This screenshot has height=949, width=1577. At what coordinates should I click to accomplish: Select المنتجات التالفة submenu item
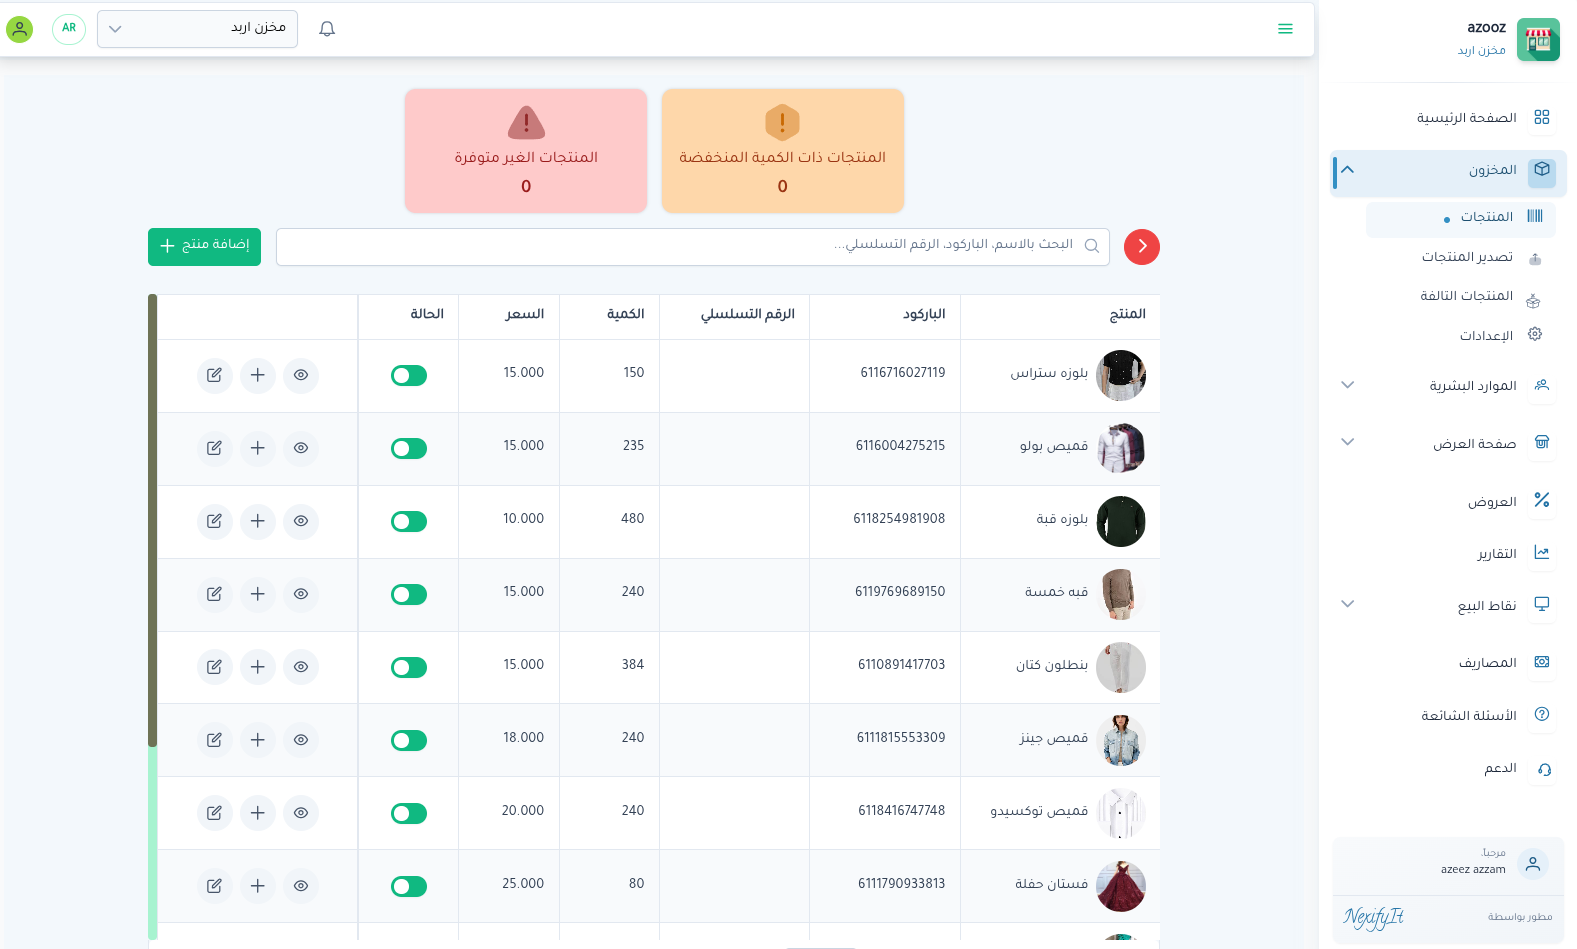pos(1466,296)
